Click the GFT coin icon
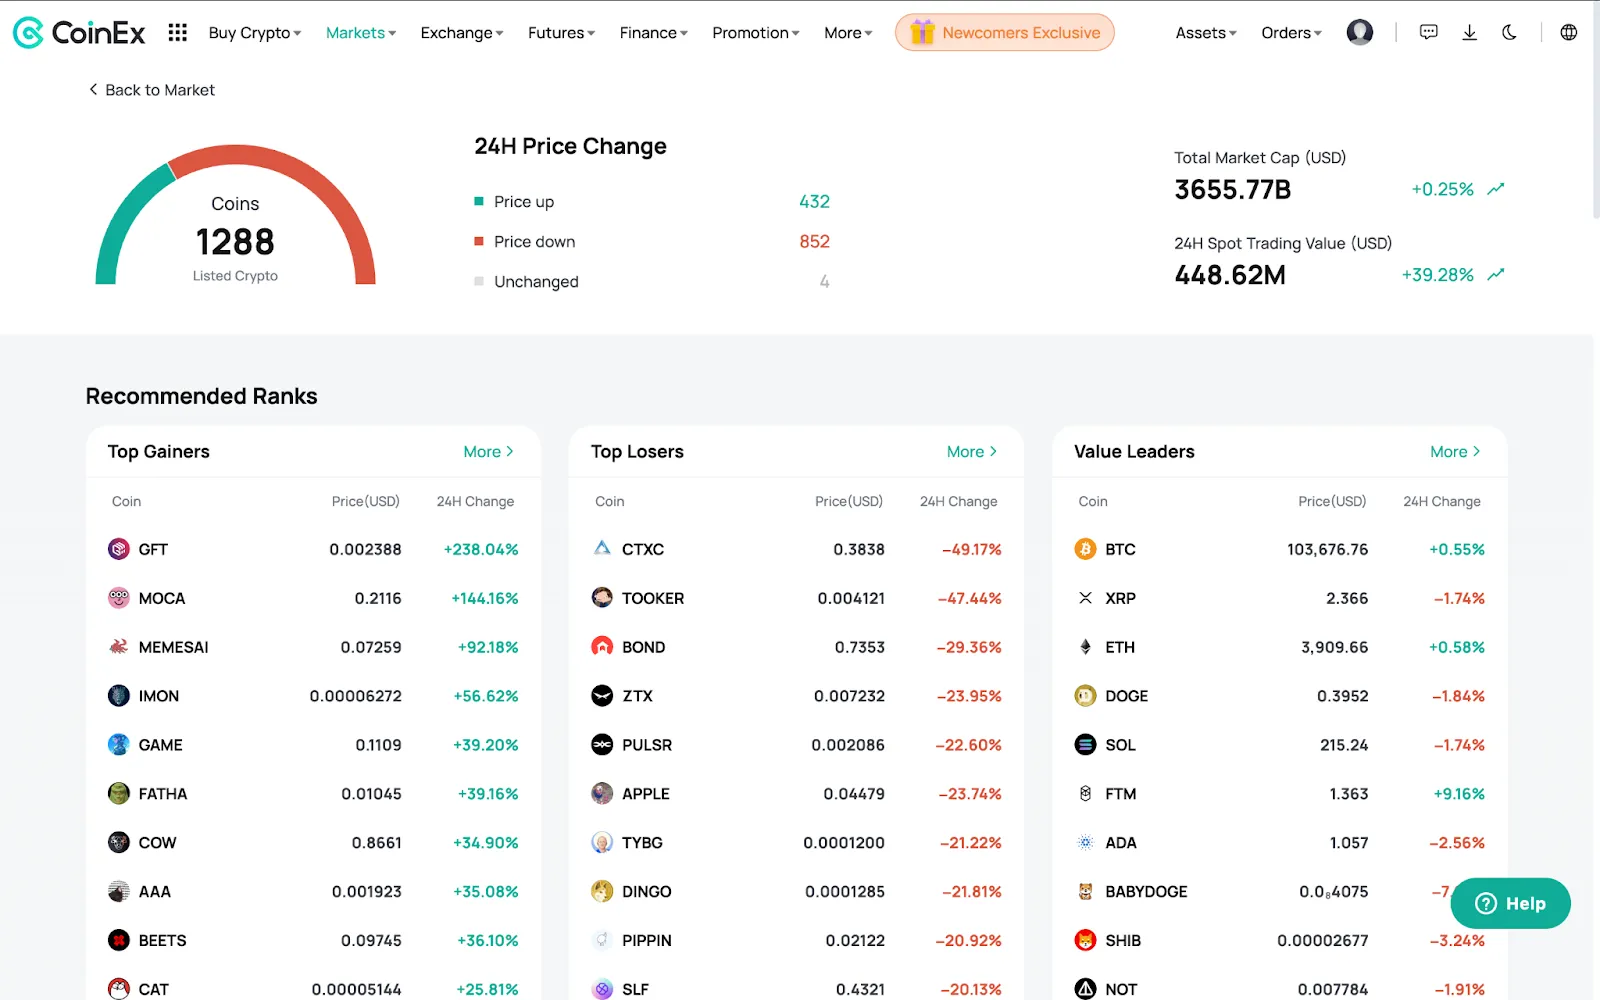The image size is (1600, 1000). 119,549
